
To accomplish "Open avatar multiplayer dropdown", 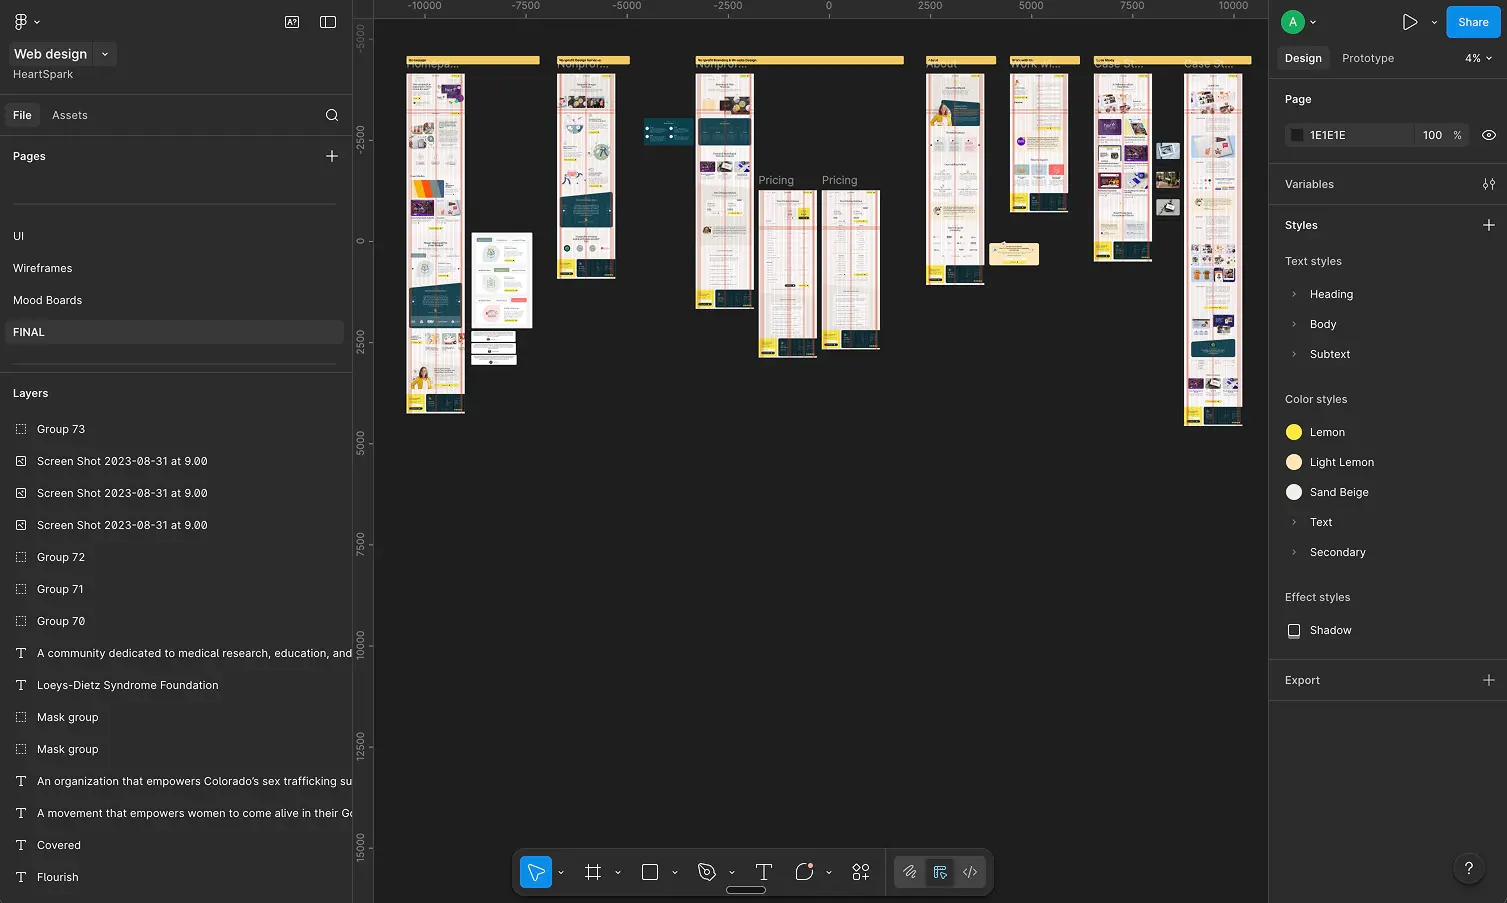I will coord(1313,22).
